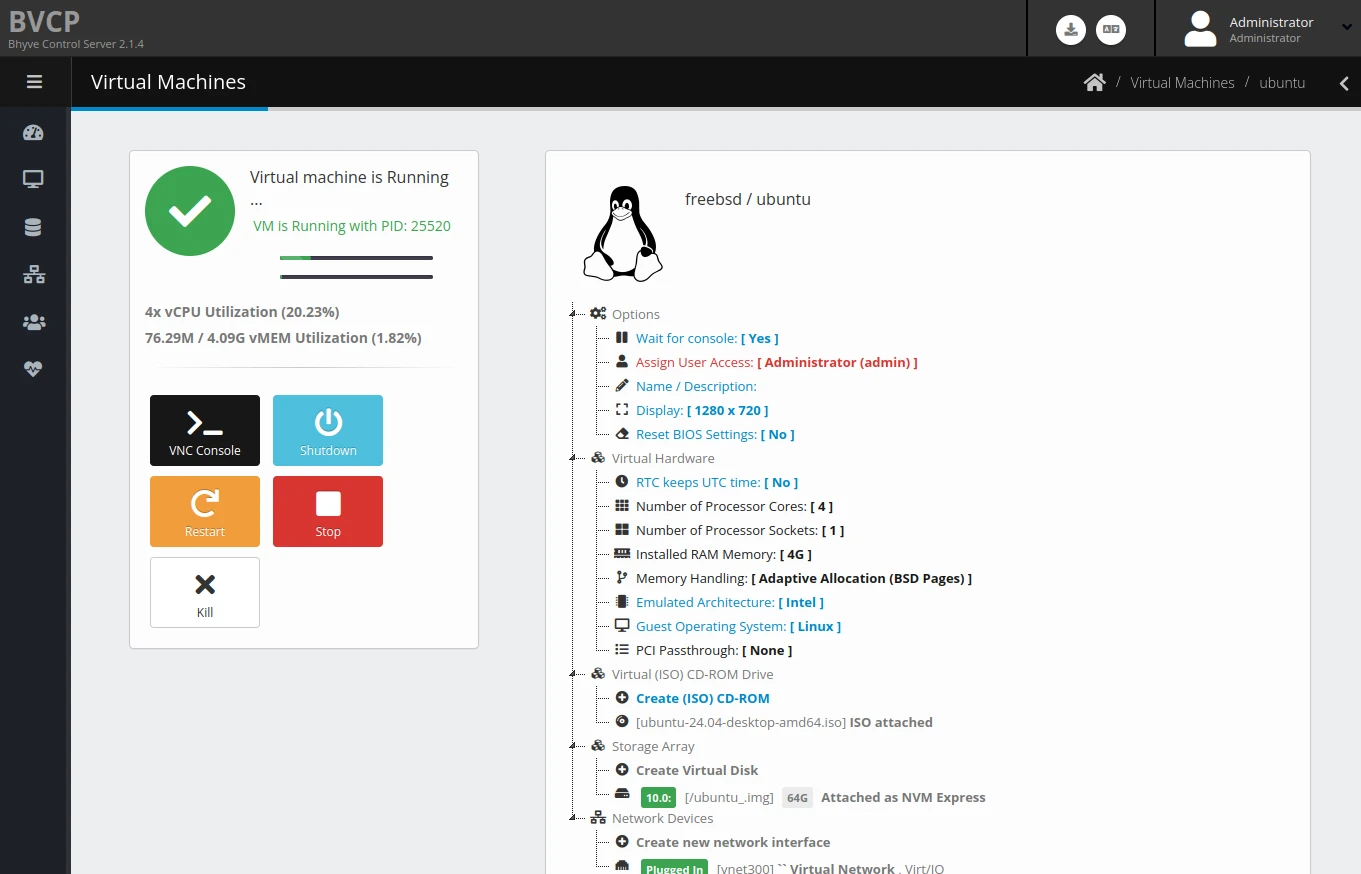The height and width of the screenshot is (874, 1361).
Task: Toggle Wait for console Yes setting
Action: pos(706,339)
